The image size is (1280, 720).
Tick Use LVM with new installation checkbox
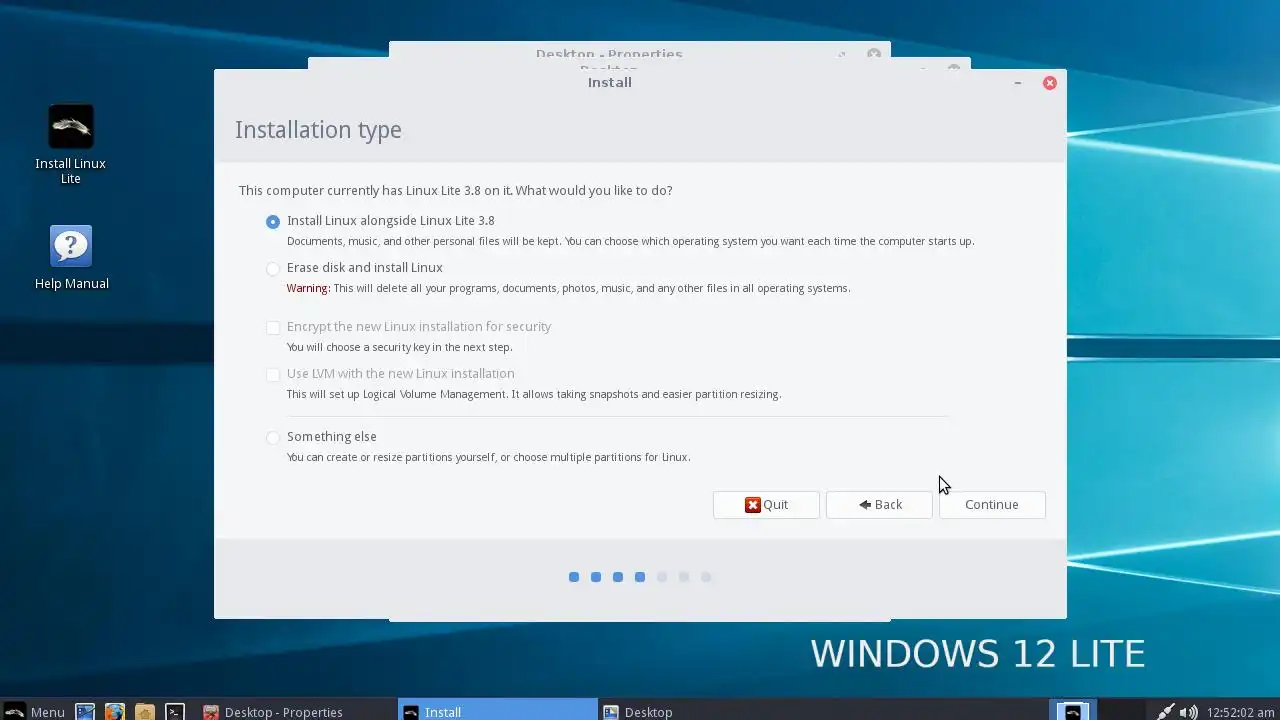tap(273, 374)
